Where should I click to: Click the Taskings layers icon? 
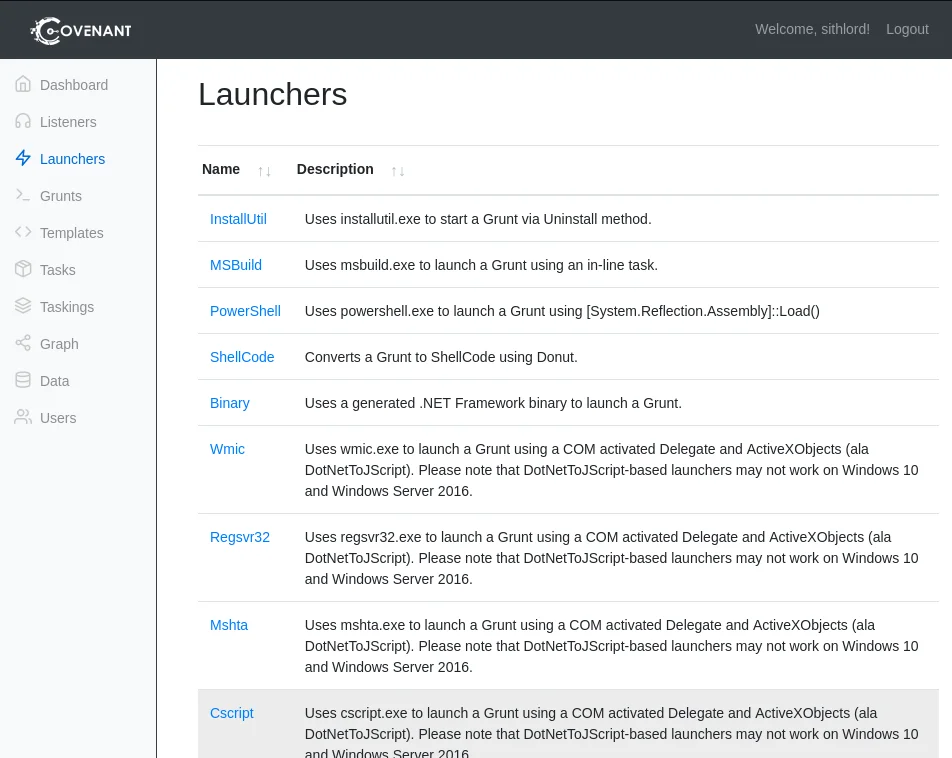tap(23, 307)
